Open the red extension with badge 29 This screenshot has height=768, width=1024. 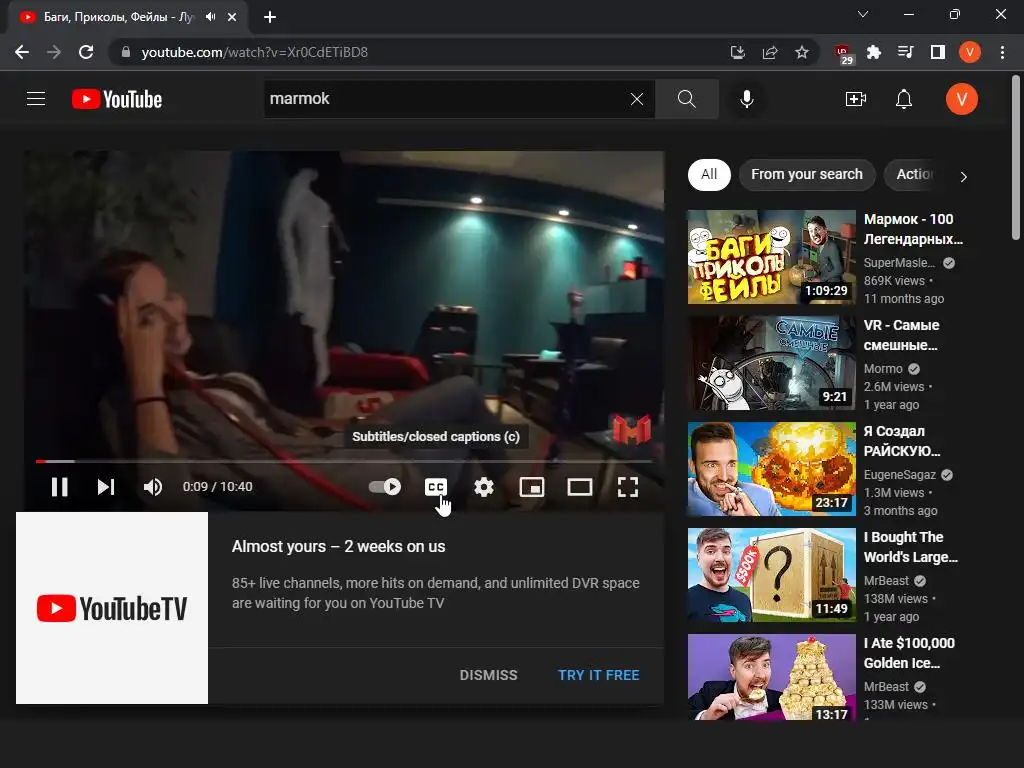tap(843, 54)
